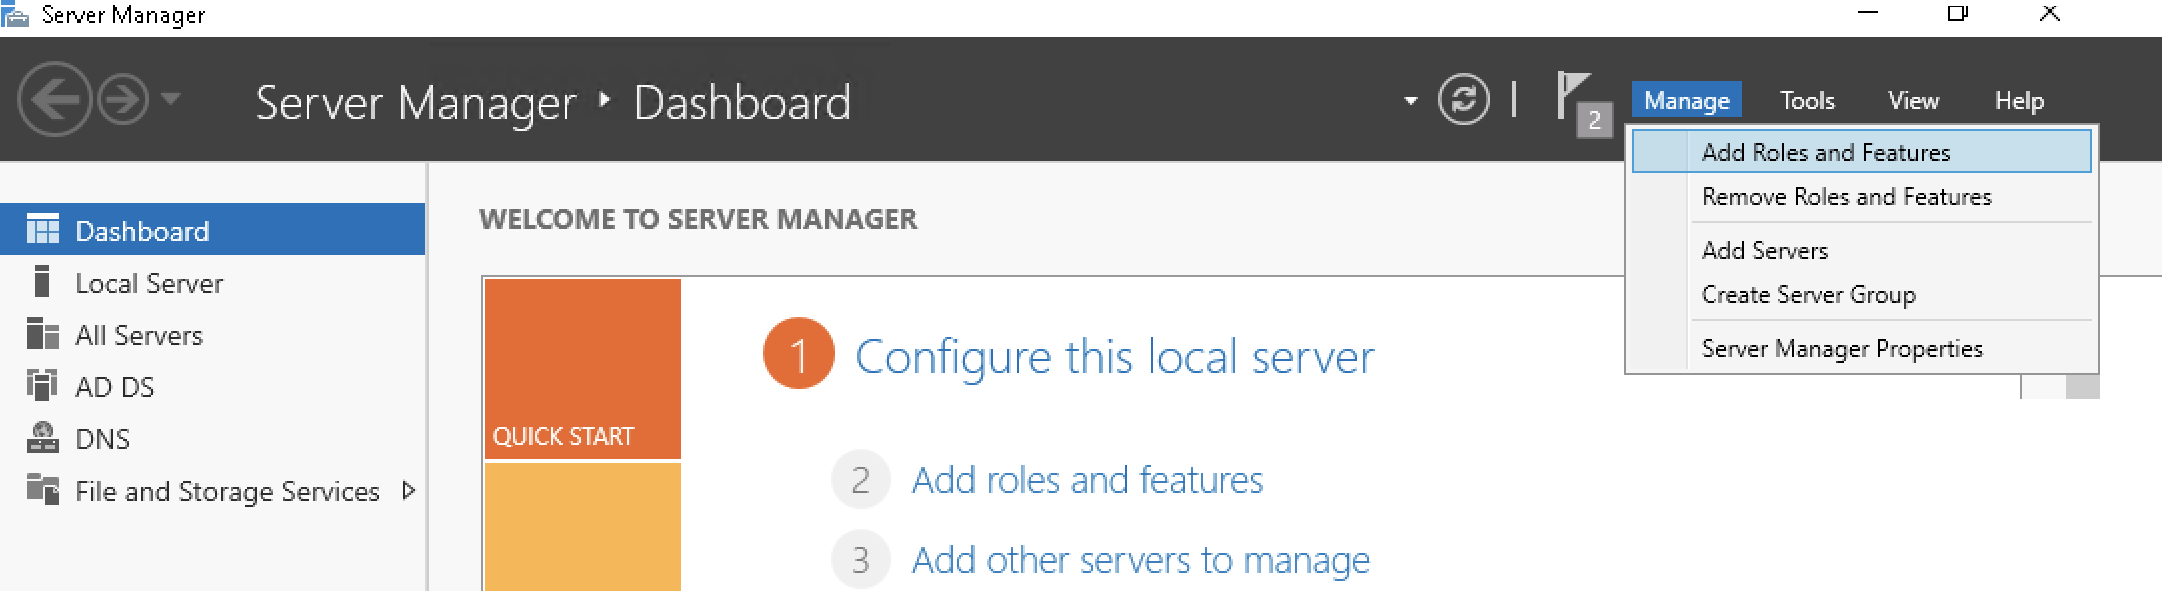Select Remove Roles and Features
2163x591 pixels.
(x=1846, y=197)
